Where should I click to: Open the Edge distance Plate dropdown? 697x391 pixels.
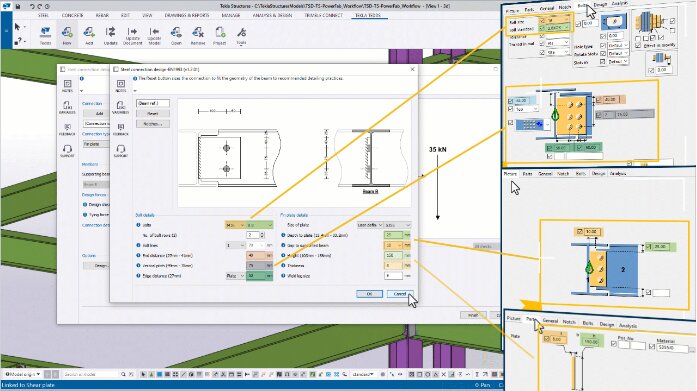(235, 276)
